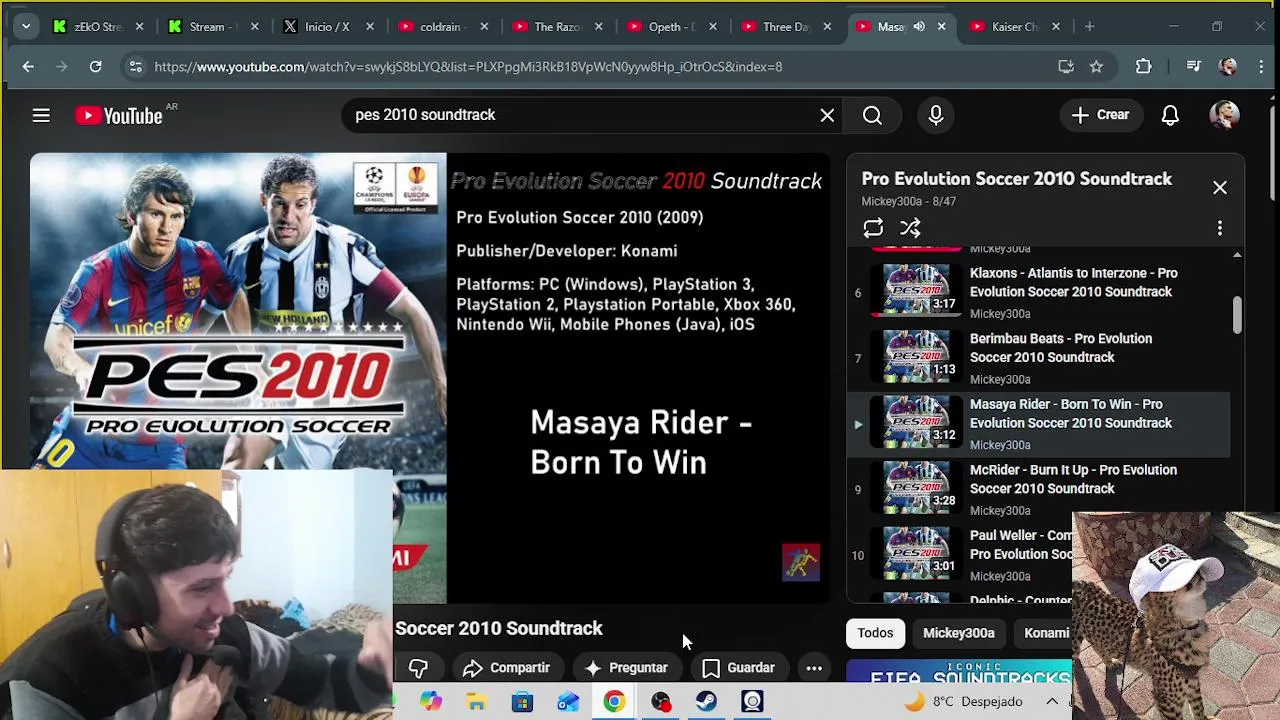Viewport: 1280px width, 720px height.
Task: Click the Crear button
Action: [1100, 115]
